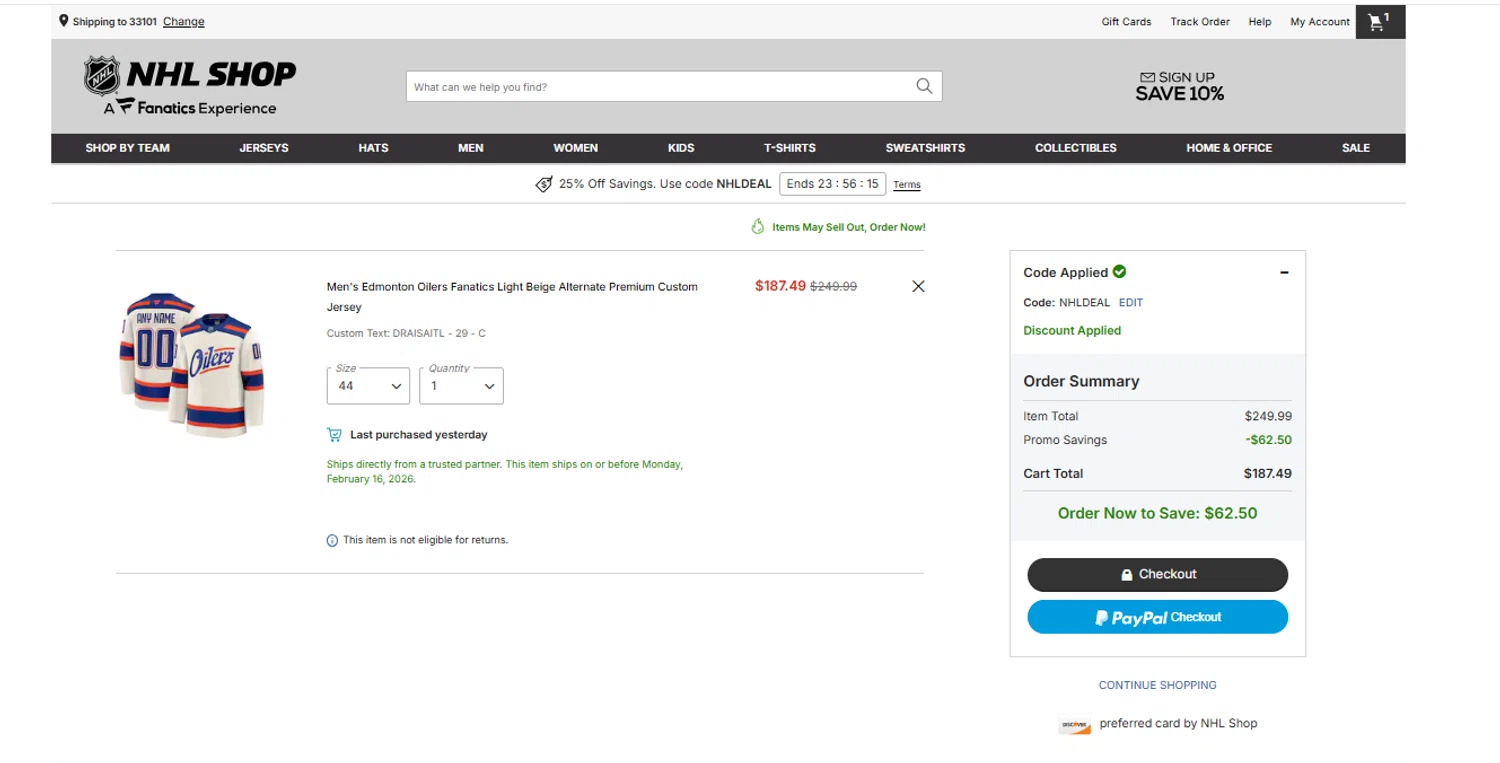The image size is (1500, 763).
Task: Click Continue Shopping link
Action: coord(1158,685)
